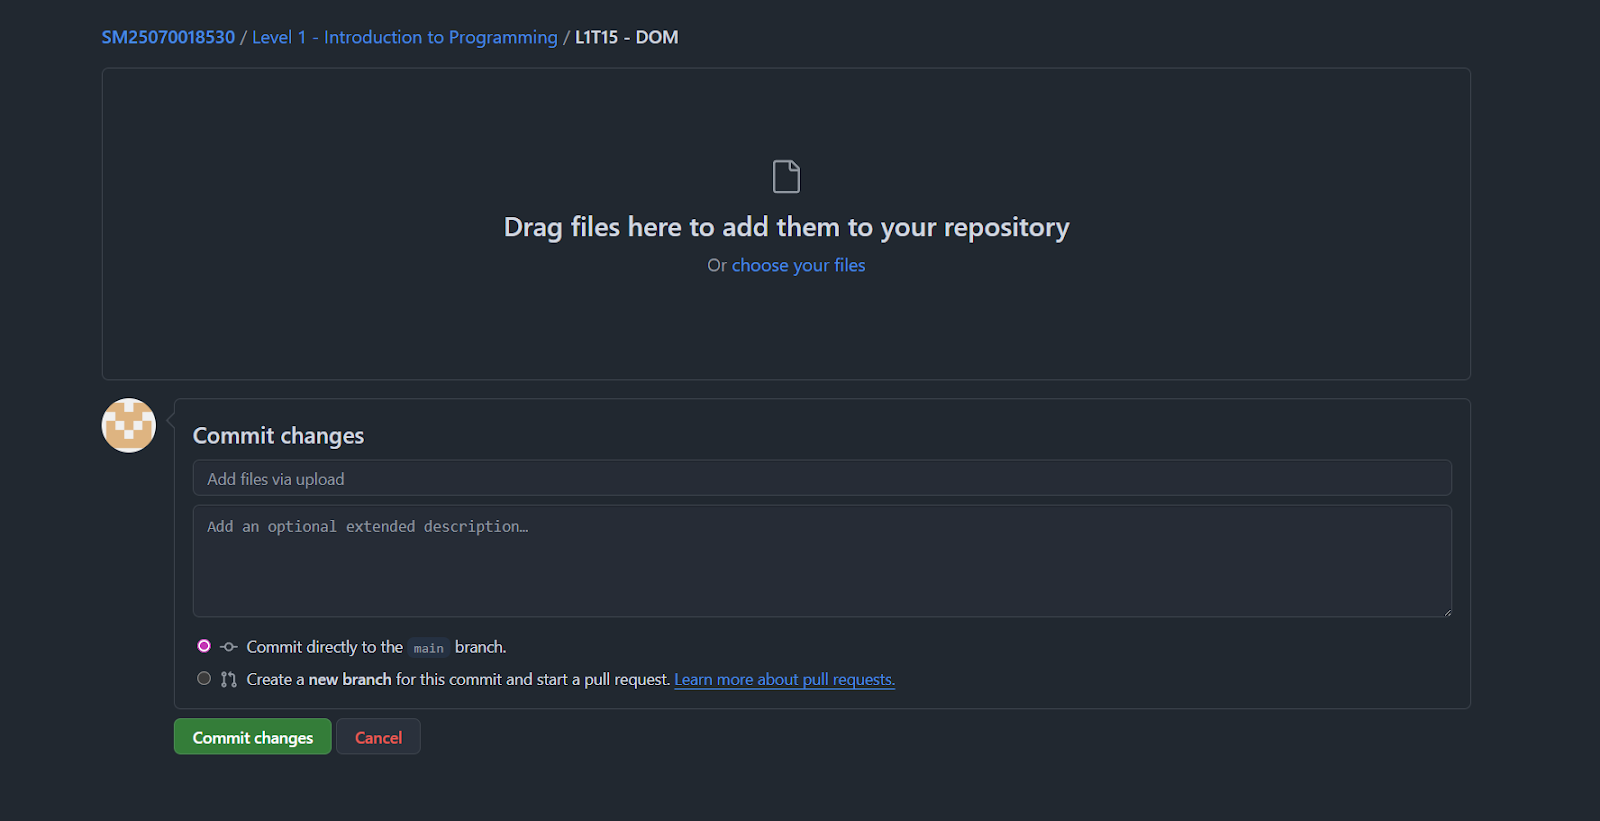Screen dimensions: 1600x821
Task: Click the Commit changes panel heading
Action: pos(278,435)
